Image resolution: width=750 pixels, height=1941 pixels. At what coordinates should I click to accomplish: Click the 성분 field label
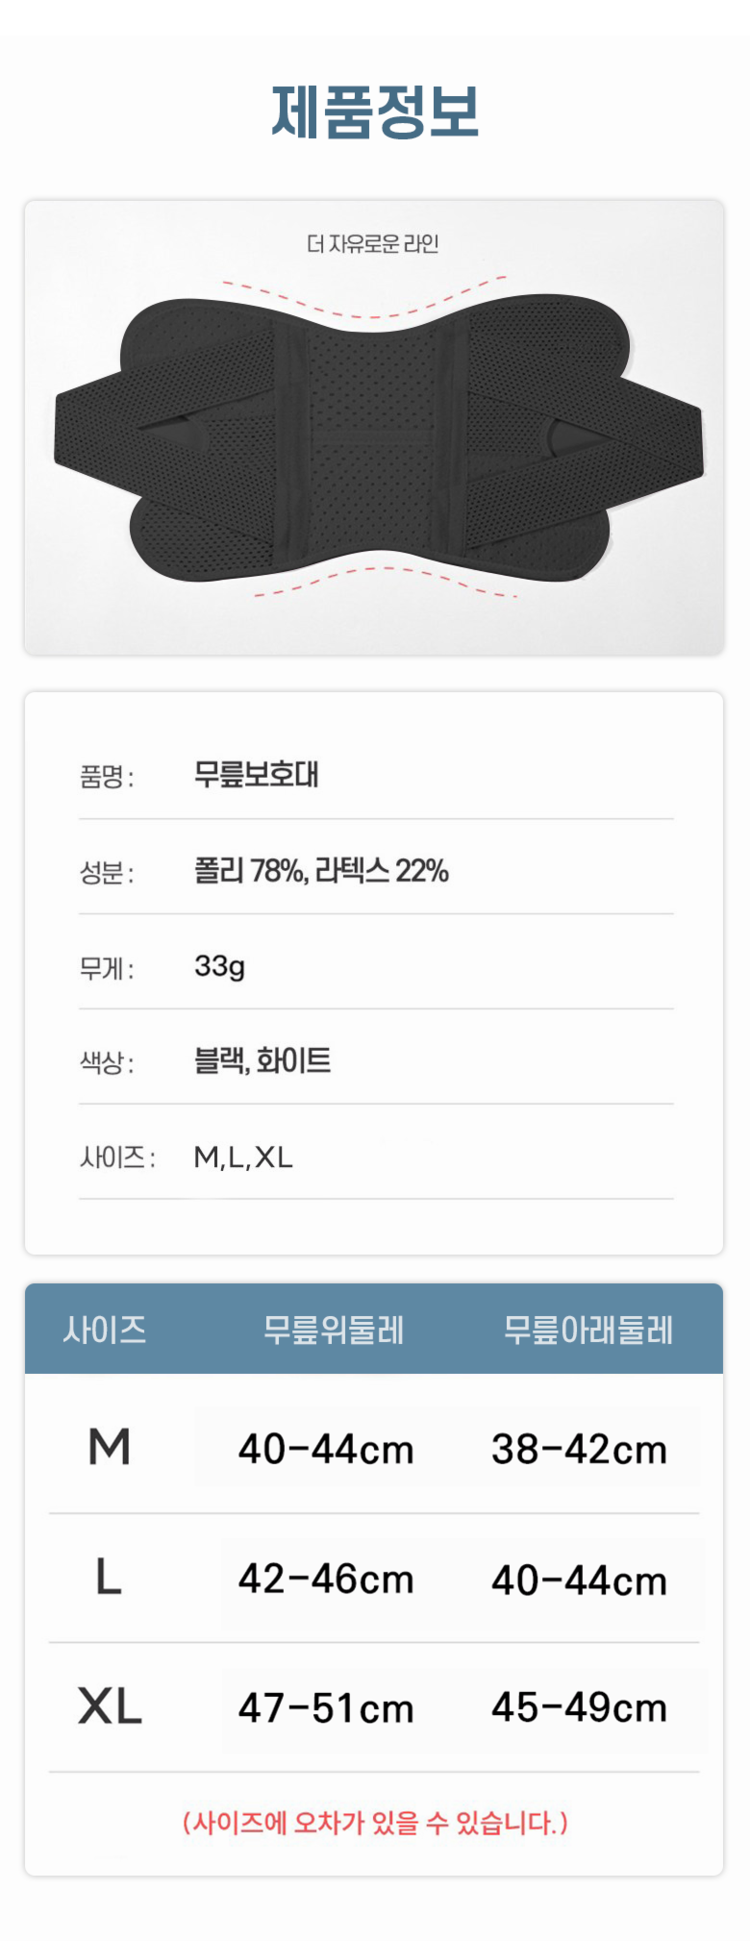click(106, 873)
